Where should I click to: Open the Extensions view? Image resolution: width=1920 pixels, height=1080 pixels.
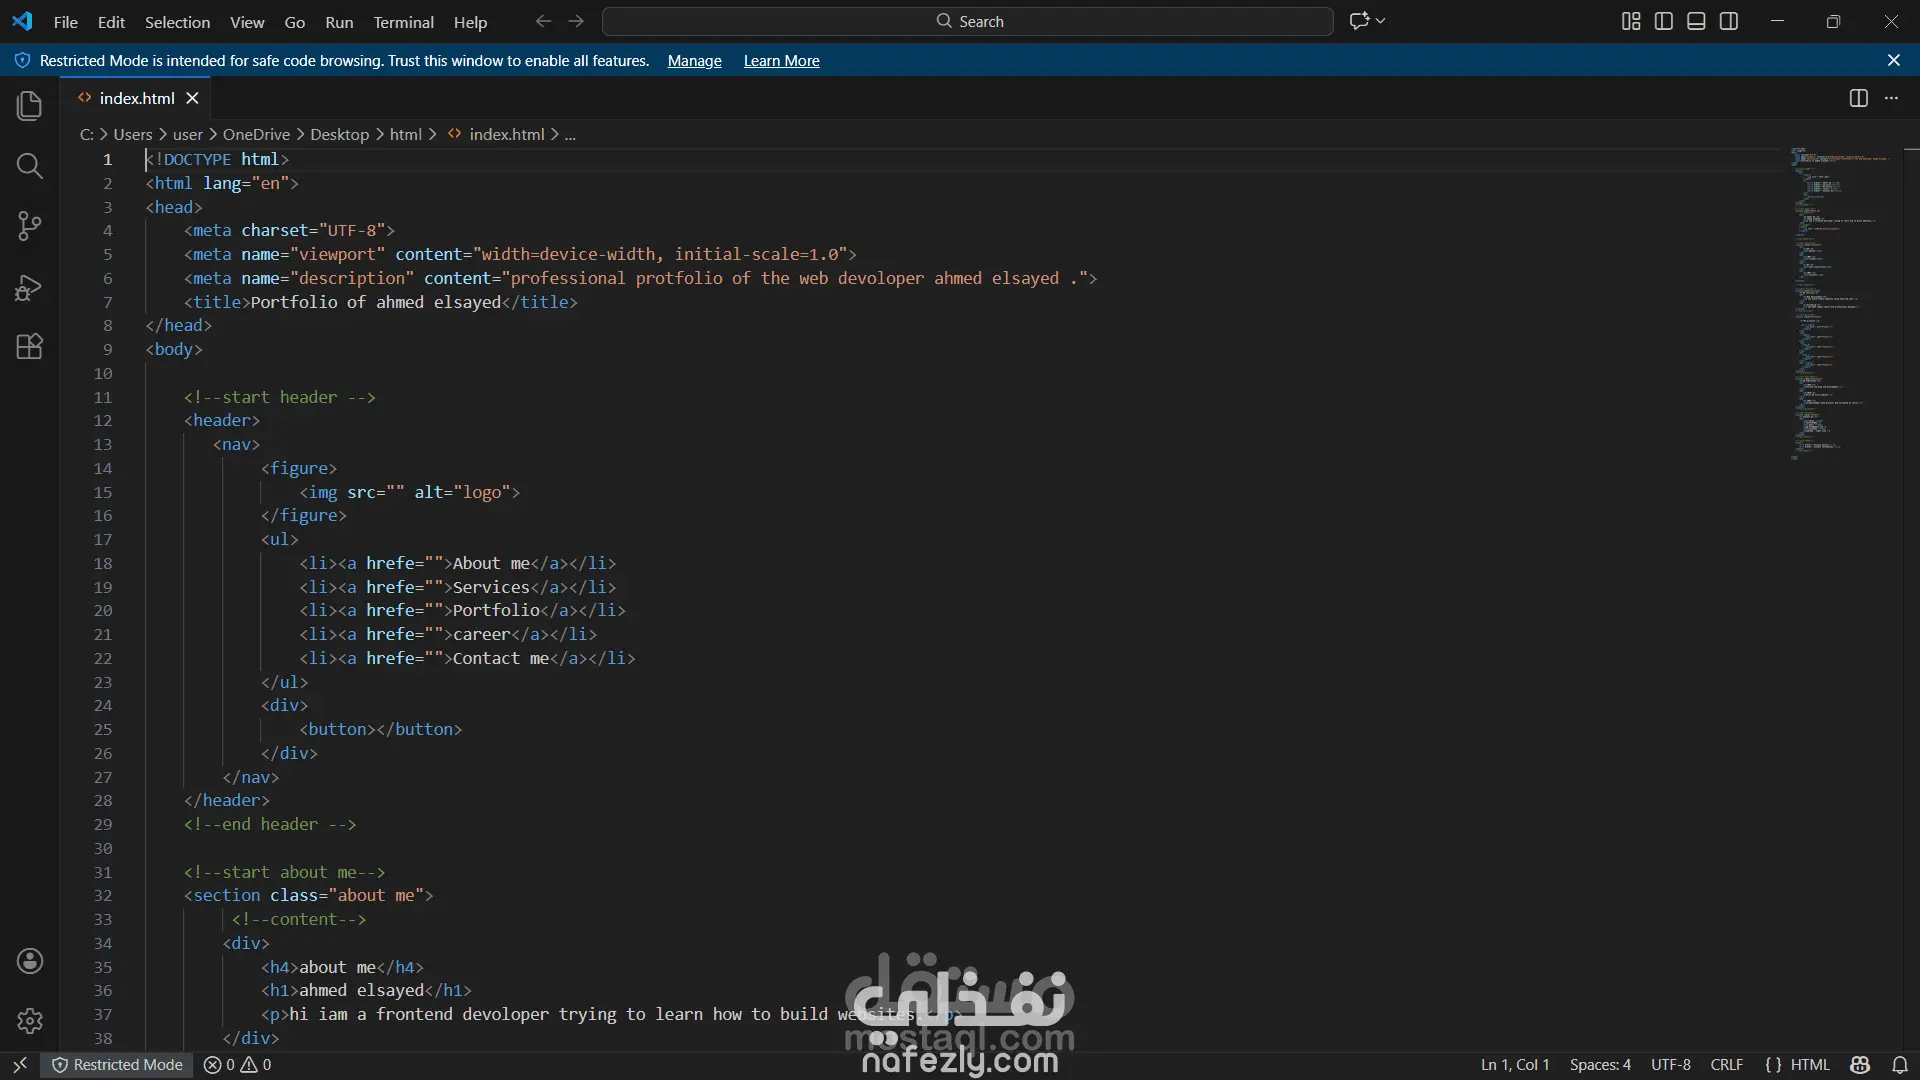point(30,347)
